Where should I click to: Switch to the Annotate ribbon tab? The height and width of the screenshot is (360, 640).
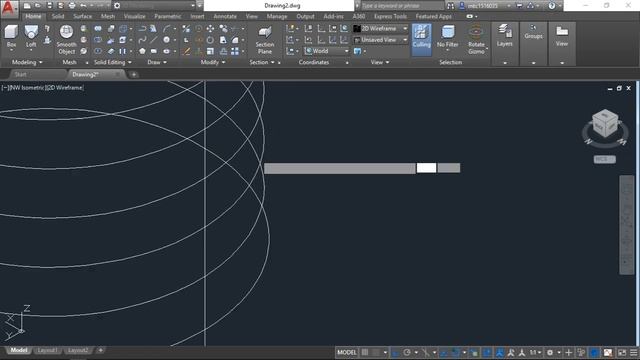(225, 16)
